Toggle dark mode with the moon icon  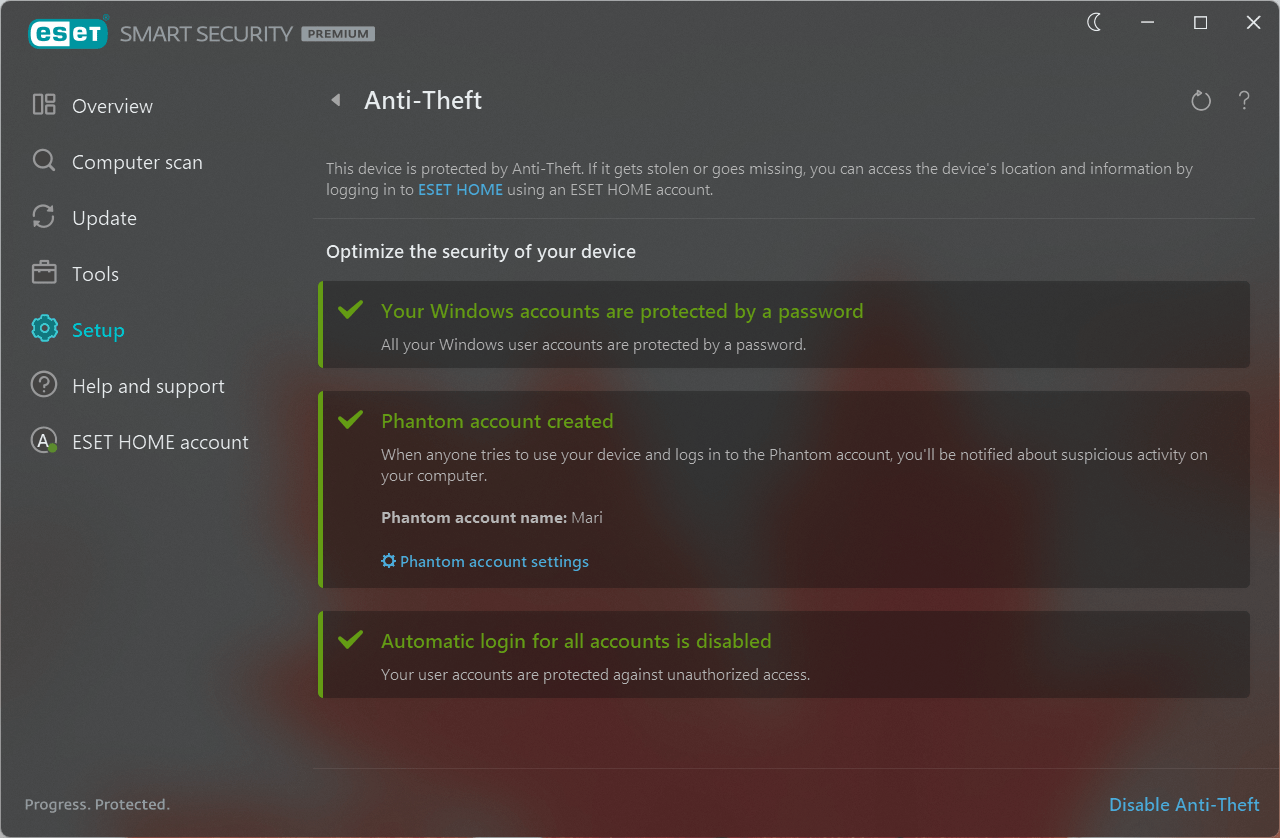click(x=1095, y=22)
